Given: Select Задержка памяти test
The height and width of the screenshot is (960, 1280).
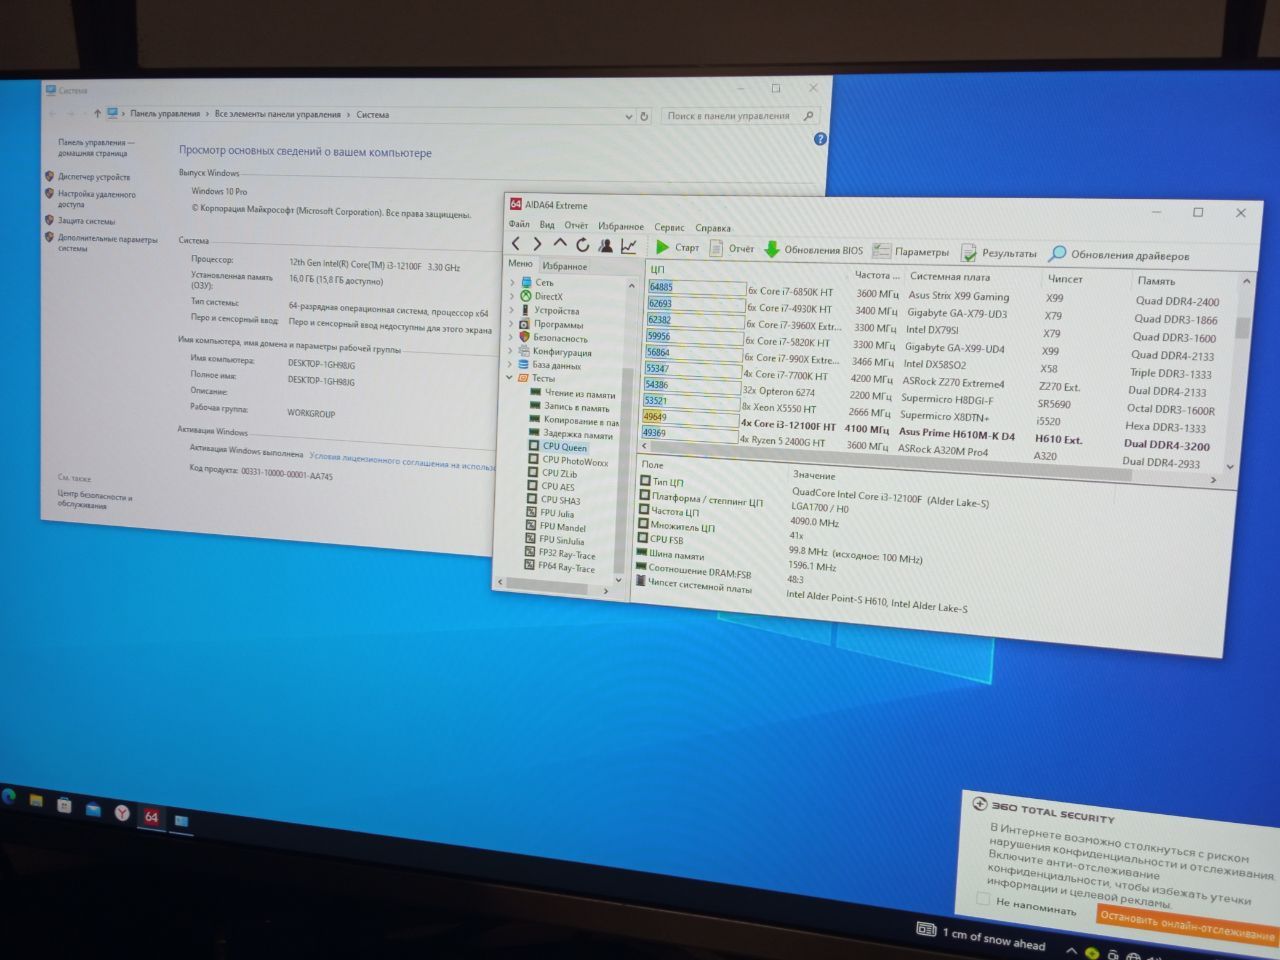Looking at the screenshot, I should (x=570, y=434).
